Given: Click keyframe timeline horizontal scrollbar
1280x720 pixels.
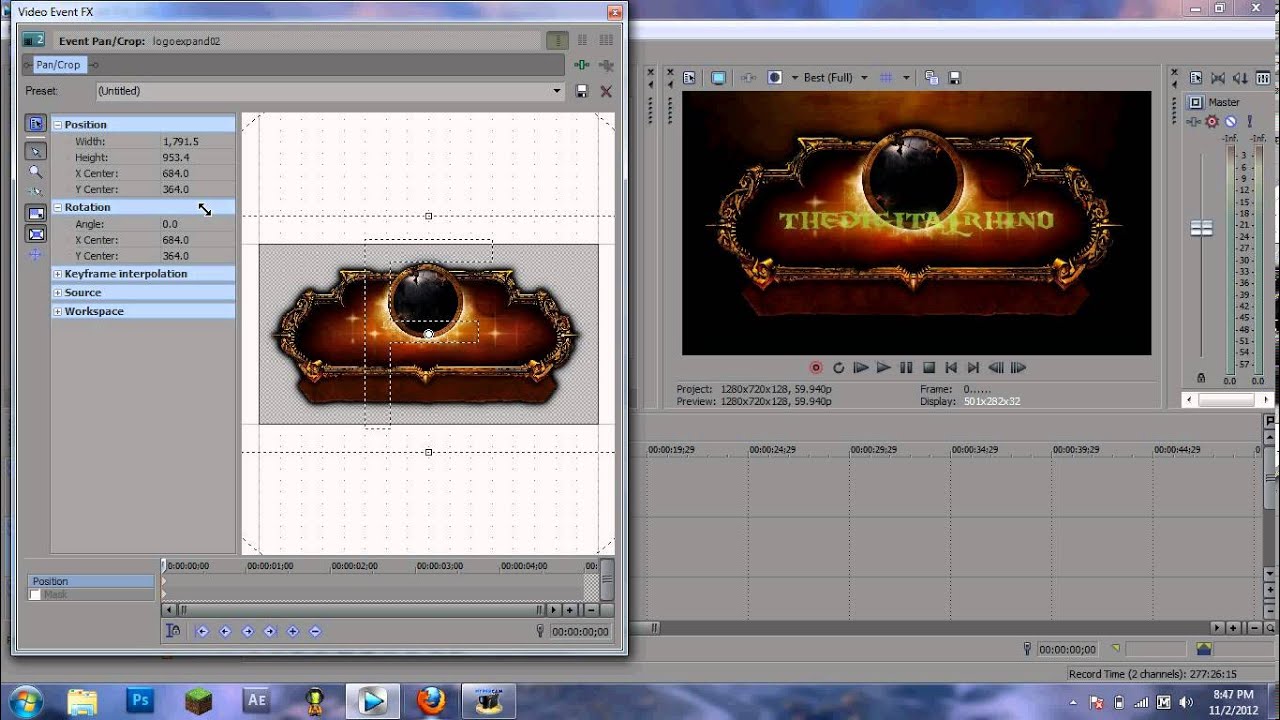Looking at the screenshot, I should click(x=360, y=610).
